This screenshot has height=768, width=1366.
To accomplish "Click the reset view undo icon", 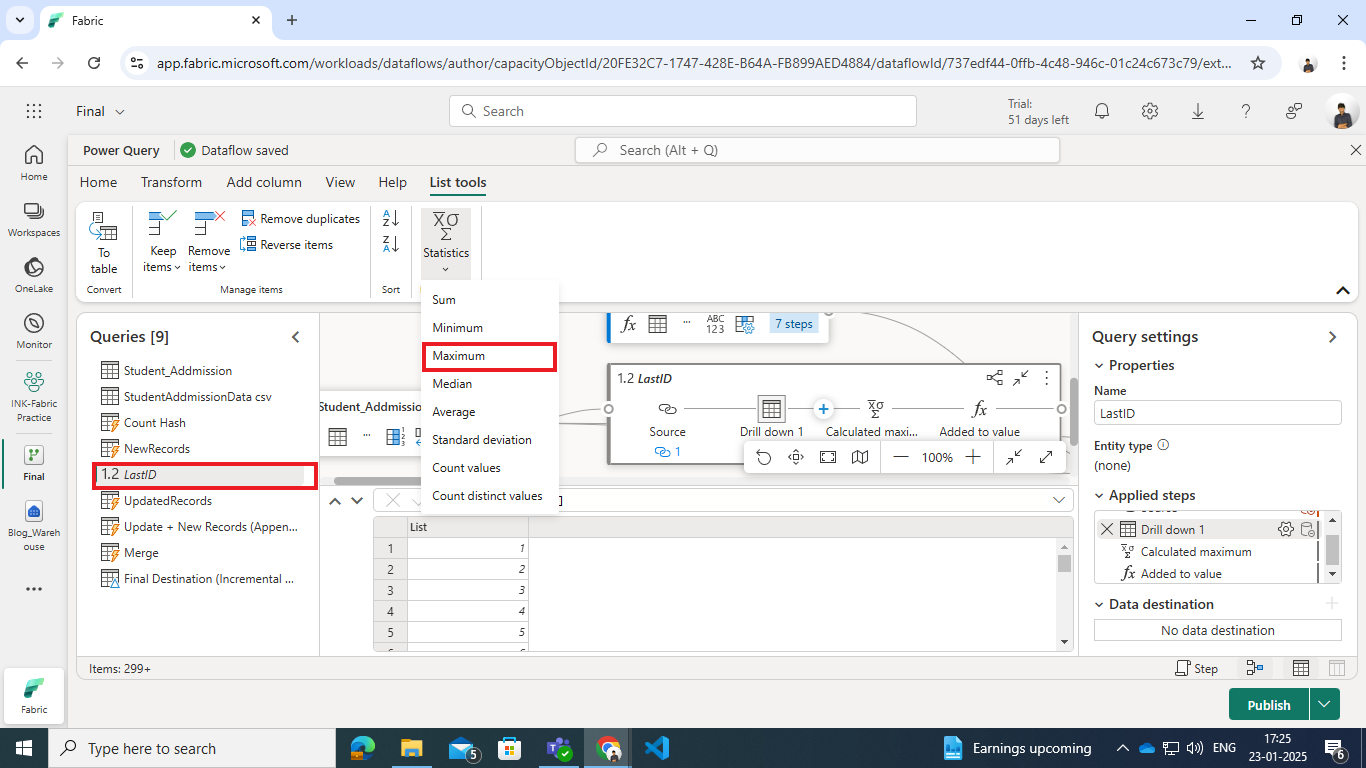I will 764,457.
